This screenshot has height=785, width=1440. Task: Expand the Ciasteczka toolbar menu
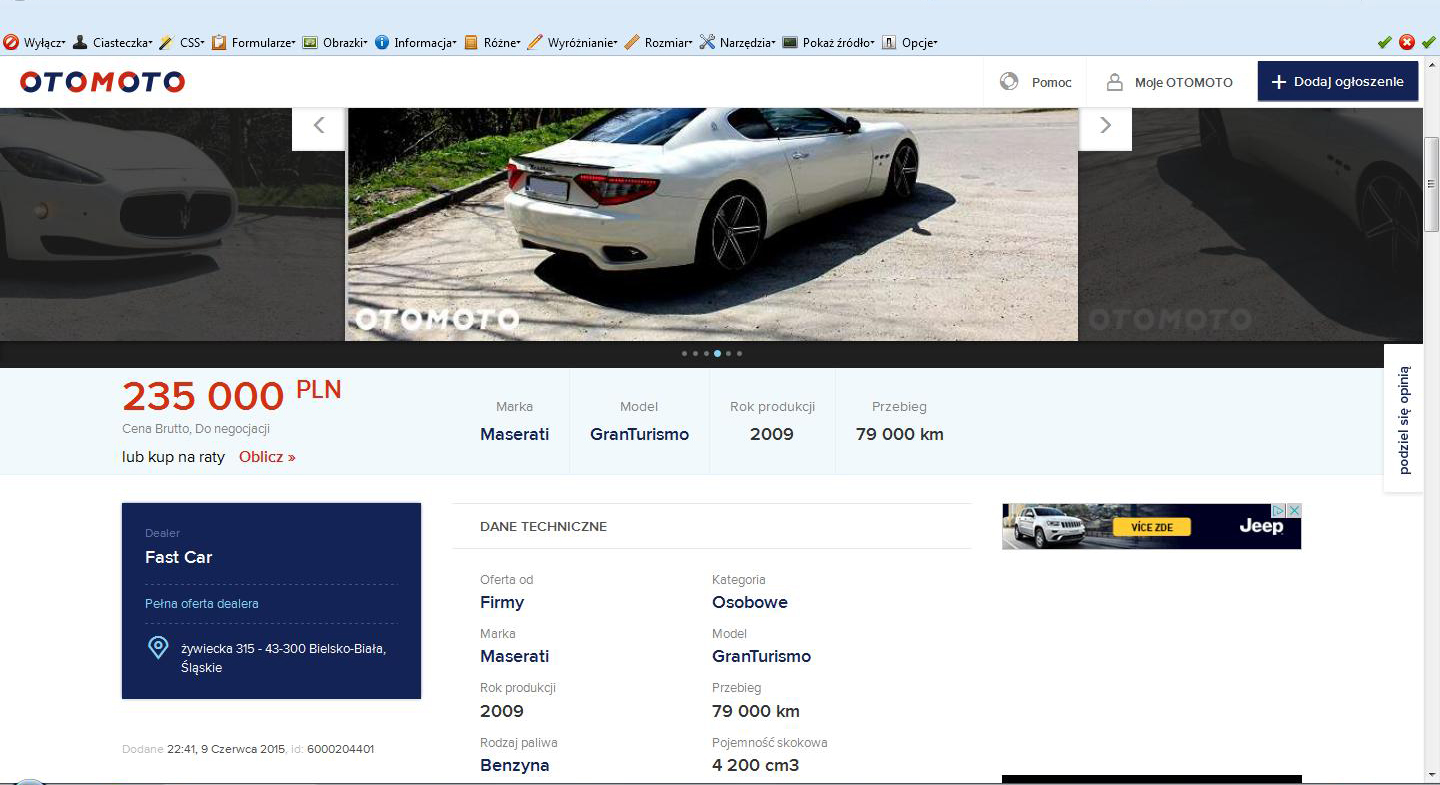click(113, 43)
